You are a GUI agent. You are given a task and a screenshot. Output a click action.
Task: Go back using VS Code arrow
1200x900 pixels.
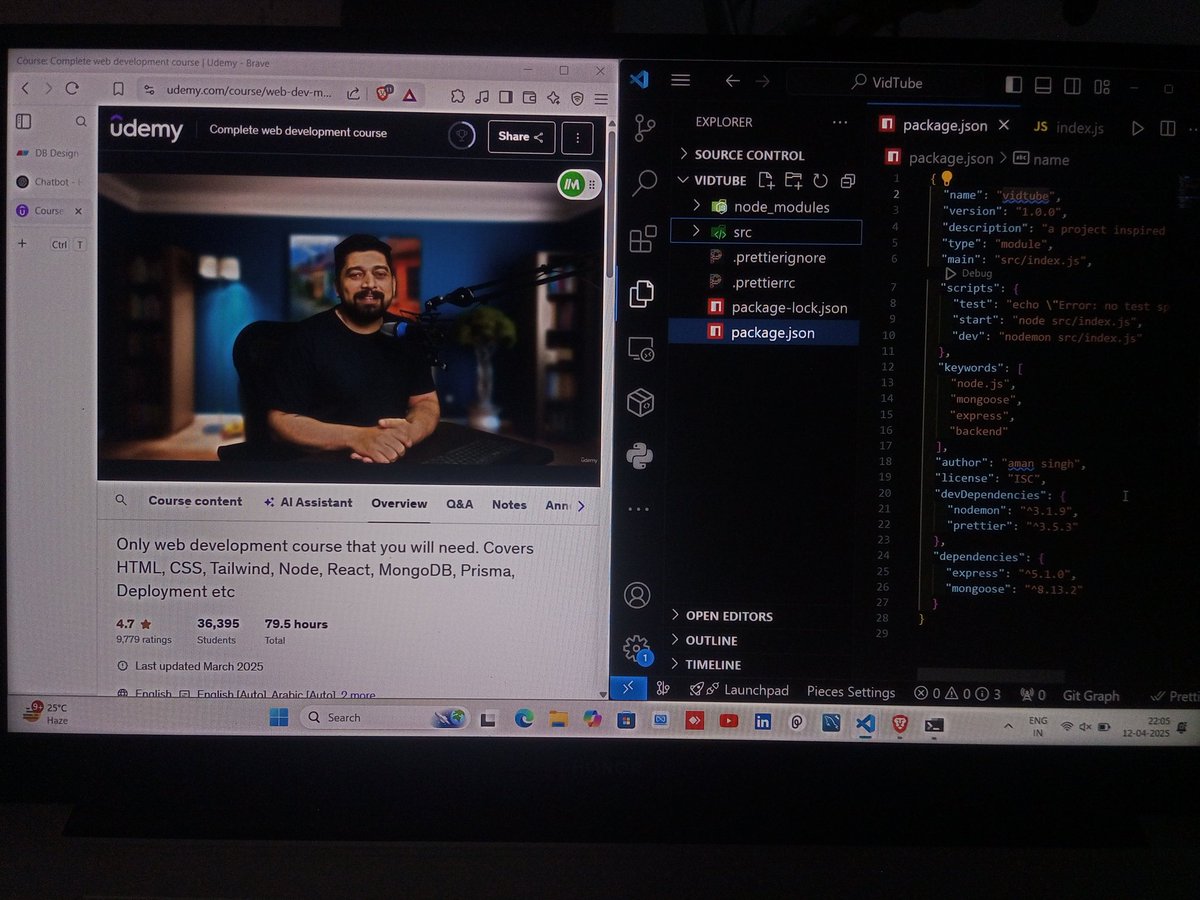(x=733, y=81)
